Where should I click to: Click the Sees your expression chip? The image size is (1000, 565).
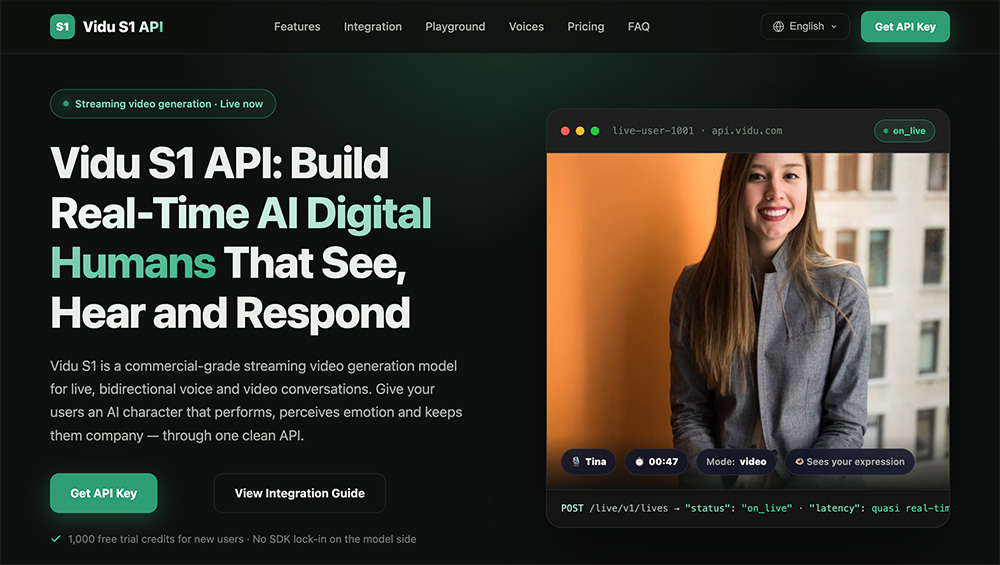[849, 462]
